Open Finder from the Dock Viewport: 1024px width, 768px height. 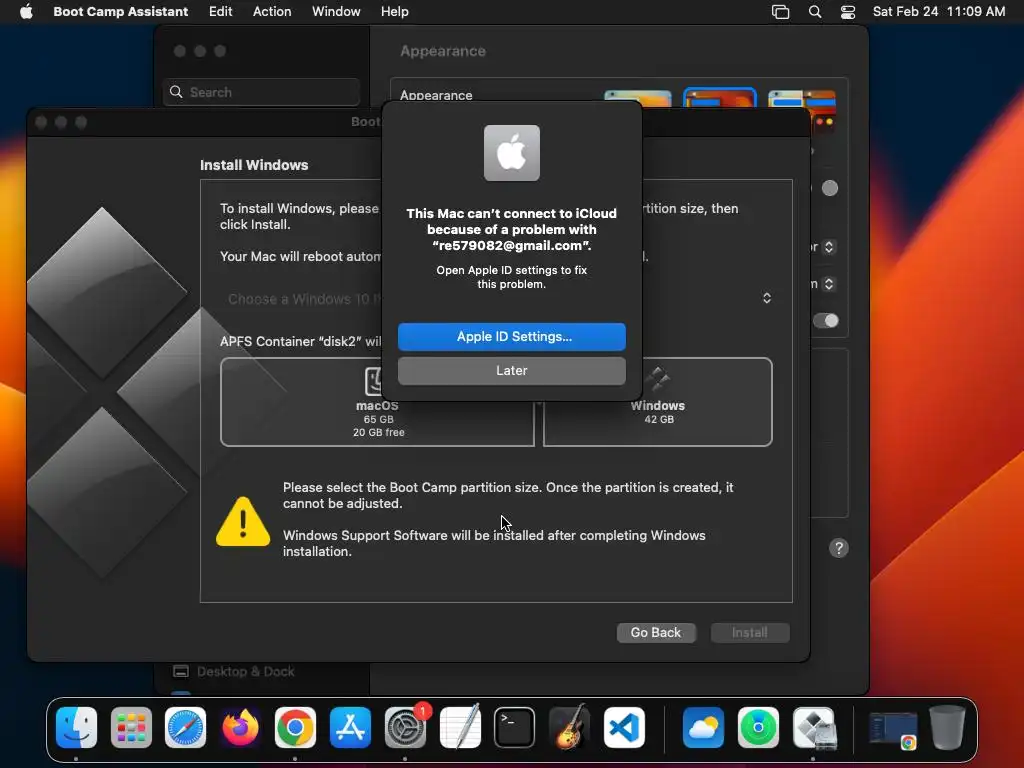tap(76, 727)
